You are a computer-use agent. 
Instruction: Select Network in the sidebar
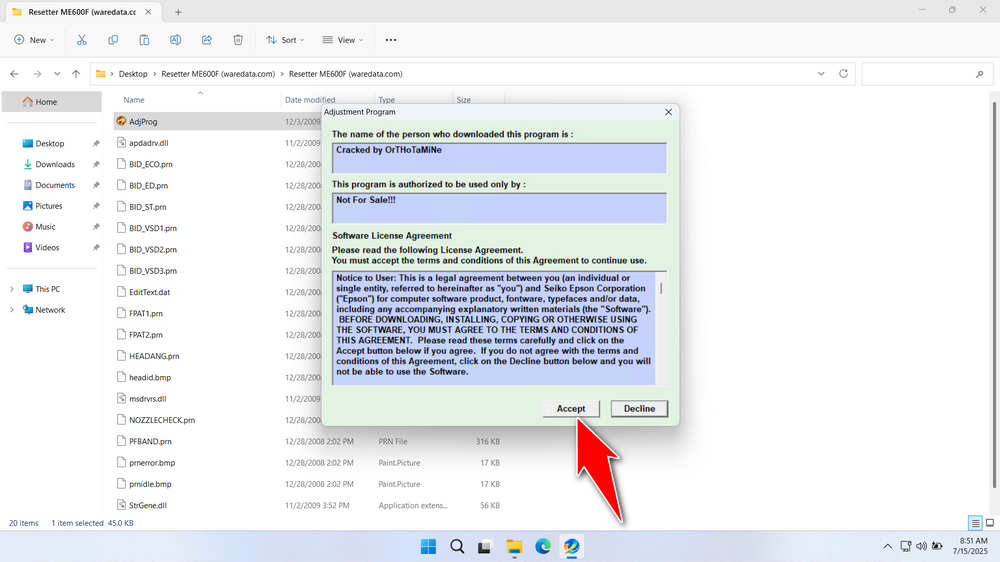50,310
